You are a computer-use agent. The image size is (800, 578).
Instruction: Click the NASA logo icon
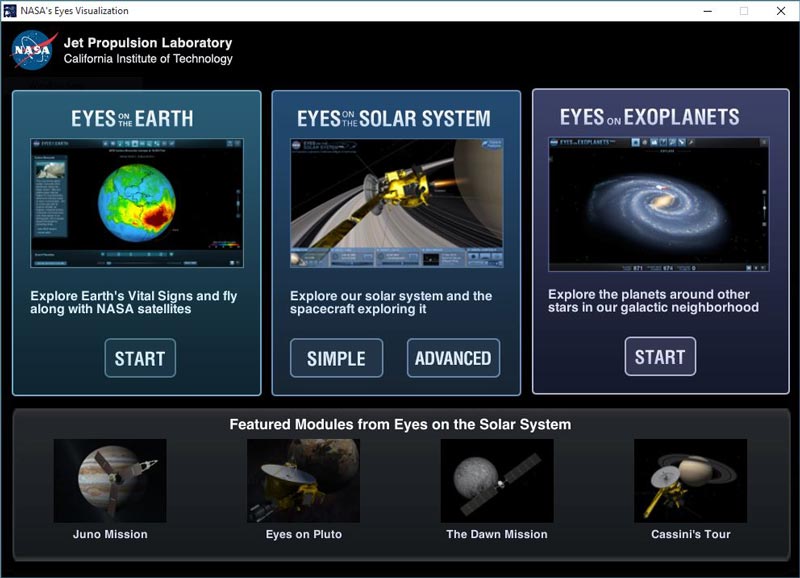click(35, 51)
